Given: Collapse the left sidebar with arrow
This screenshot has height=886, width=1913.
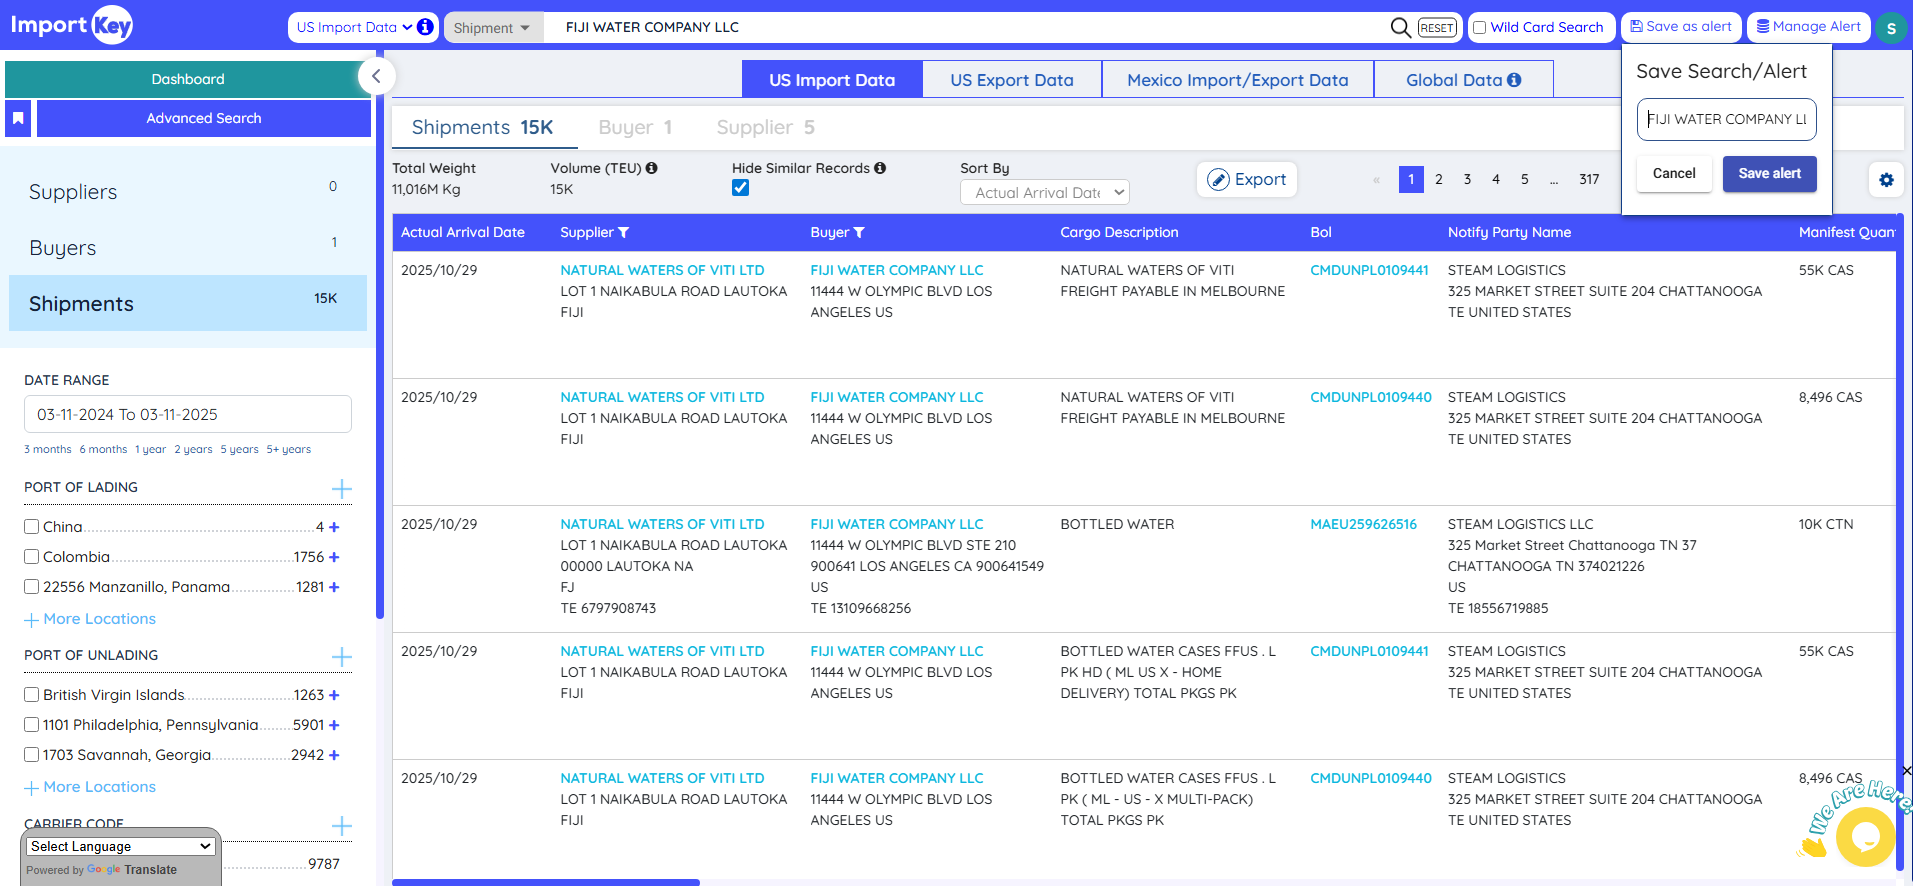Looking at the screenshot, I should pyautogui.click(x=376, y=76).
